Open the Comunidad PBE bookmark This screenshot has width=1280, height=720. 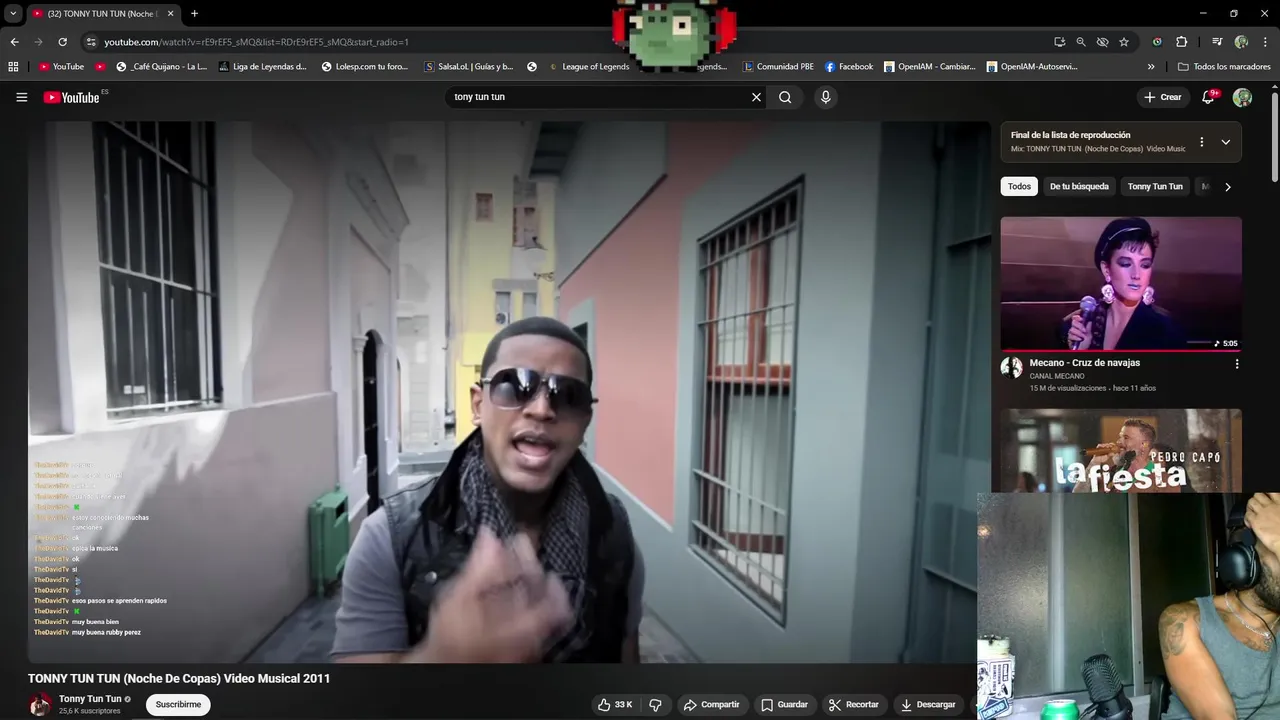pos(778,67)
